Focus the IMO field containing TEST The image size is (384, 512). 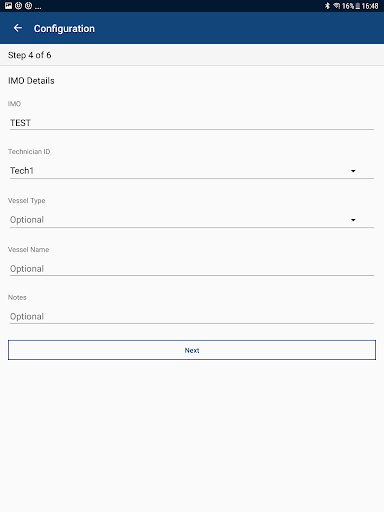(x=192, y=123)
